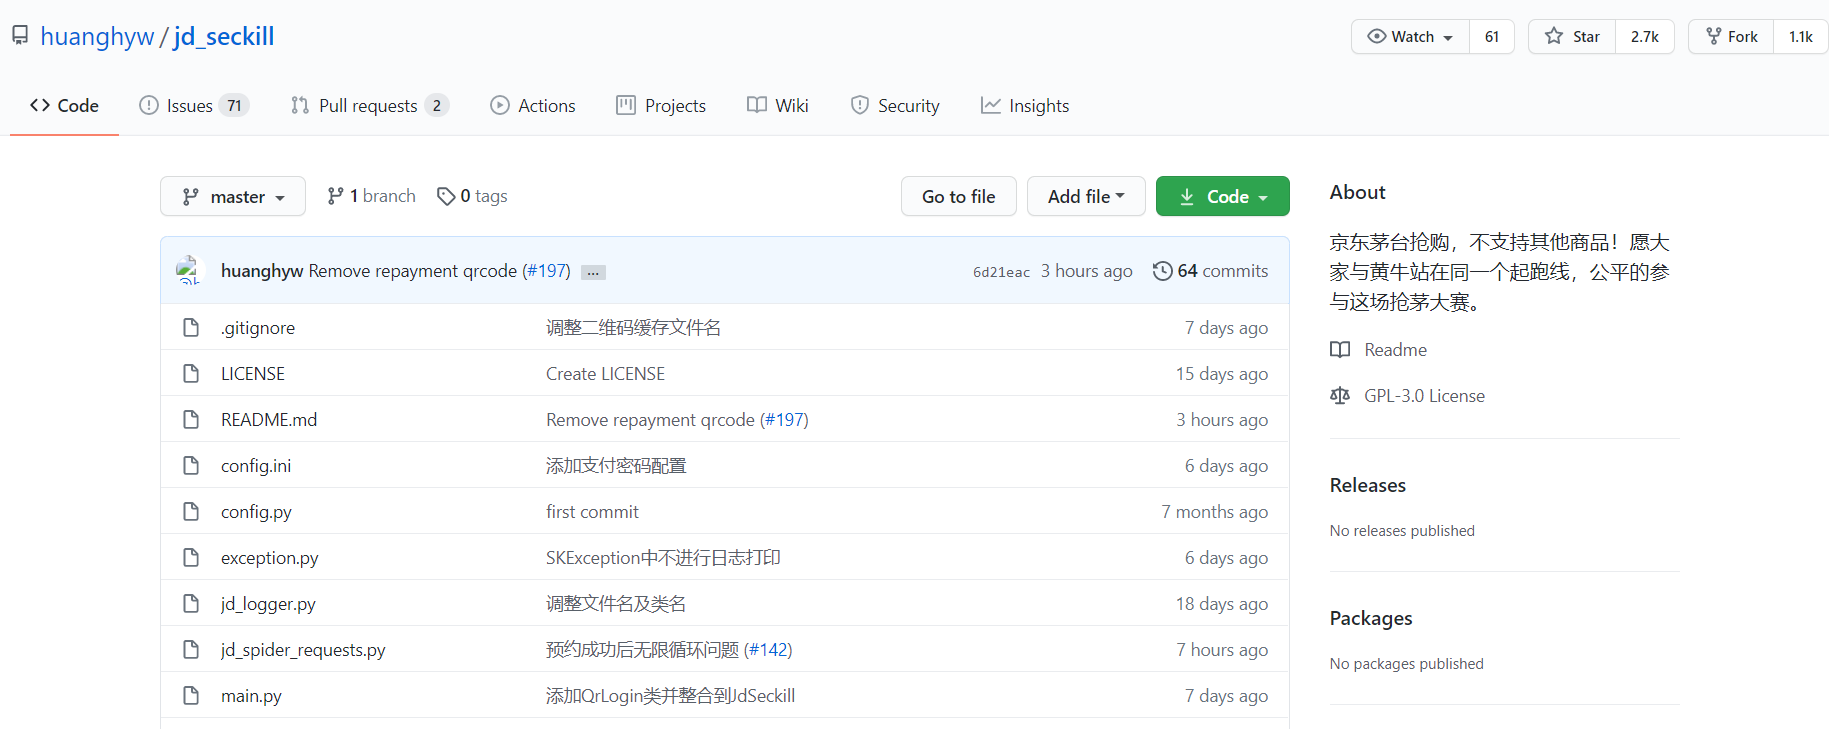Screen dimensions: 1829x729
Task: Click the file icon next to exception.py
Action: 191,557
